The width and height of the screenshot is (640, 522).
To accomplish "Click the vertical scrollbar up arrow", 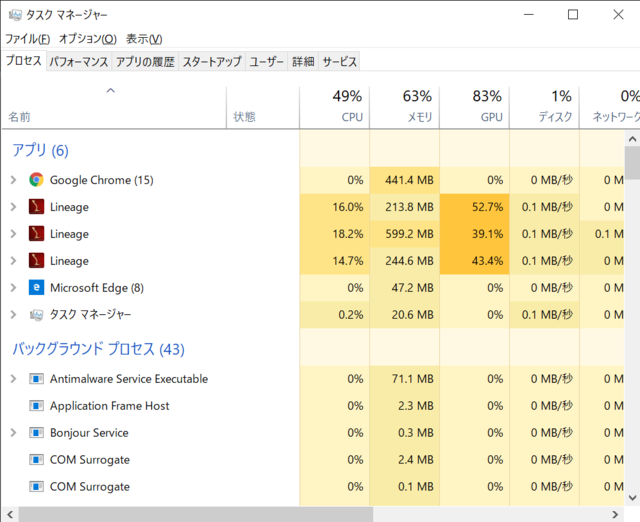I will pyautogui.click(x=632, y=139).
